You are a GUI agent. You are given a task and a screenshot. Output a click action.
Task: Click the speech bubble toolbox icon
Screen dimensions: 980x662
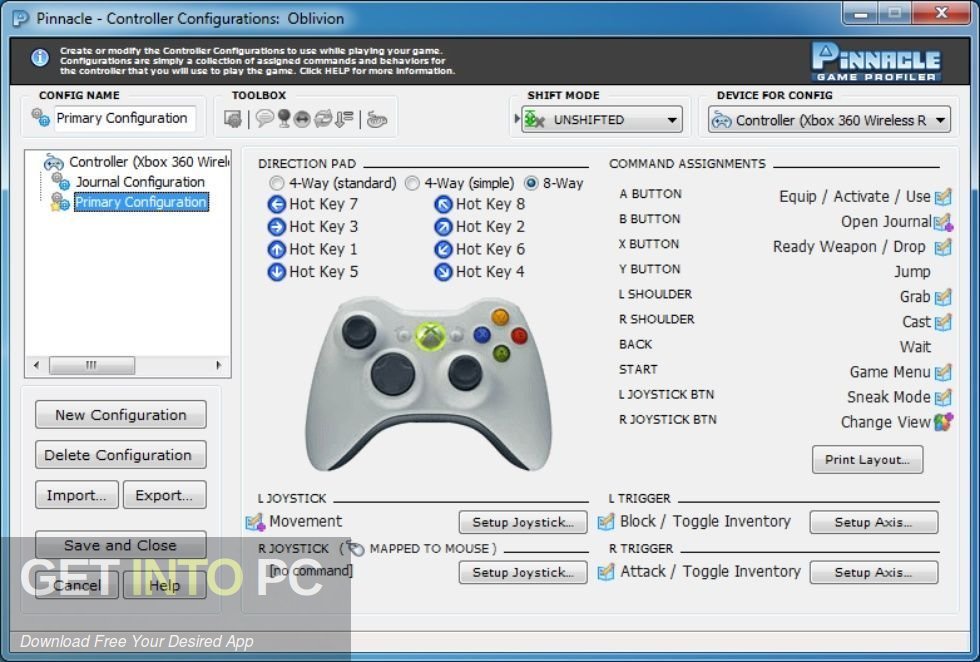264,118
